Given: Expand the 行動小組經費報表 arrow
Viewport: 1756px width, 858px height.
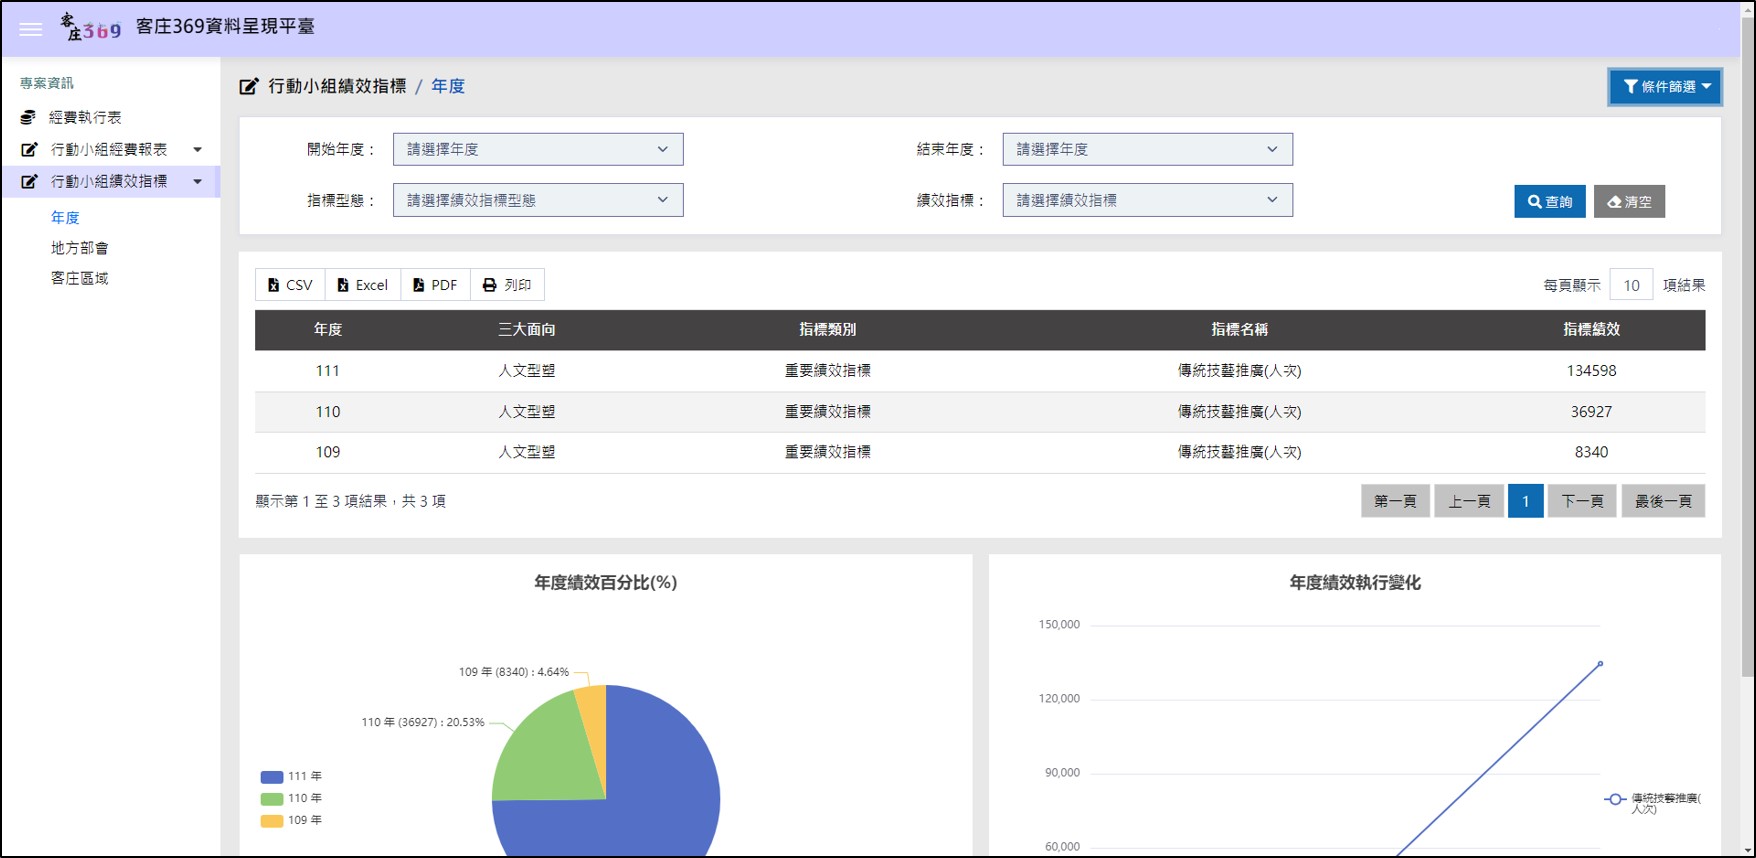Looking at the screenshot, I should pyautogui.click(x=197, y=150).
